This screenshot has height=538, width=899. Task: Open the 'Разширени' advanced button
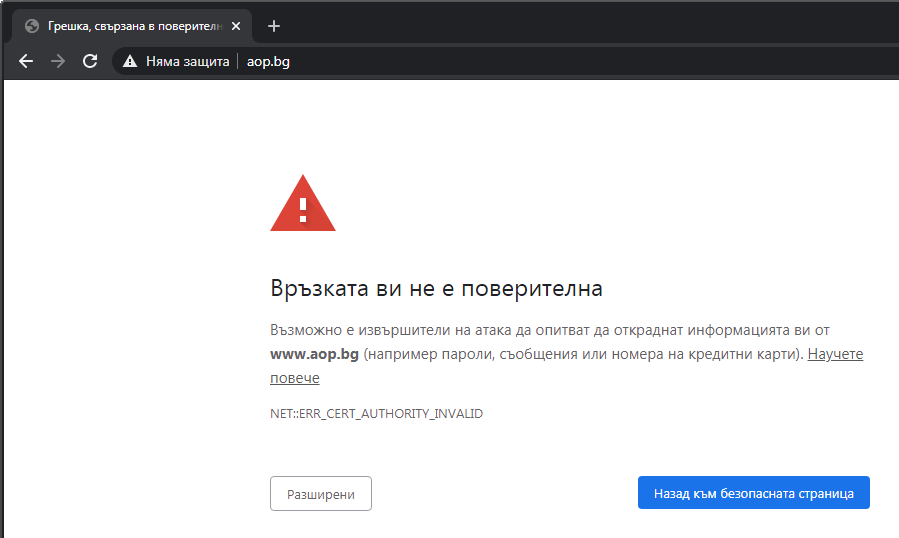tap(321, 493)
